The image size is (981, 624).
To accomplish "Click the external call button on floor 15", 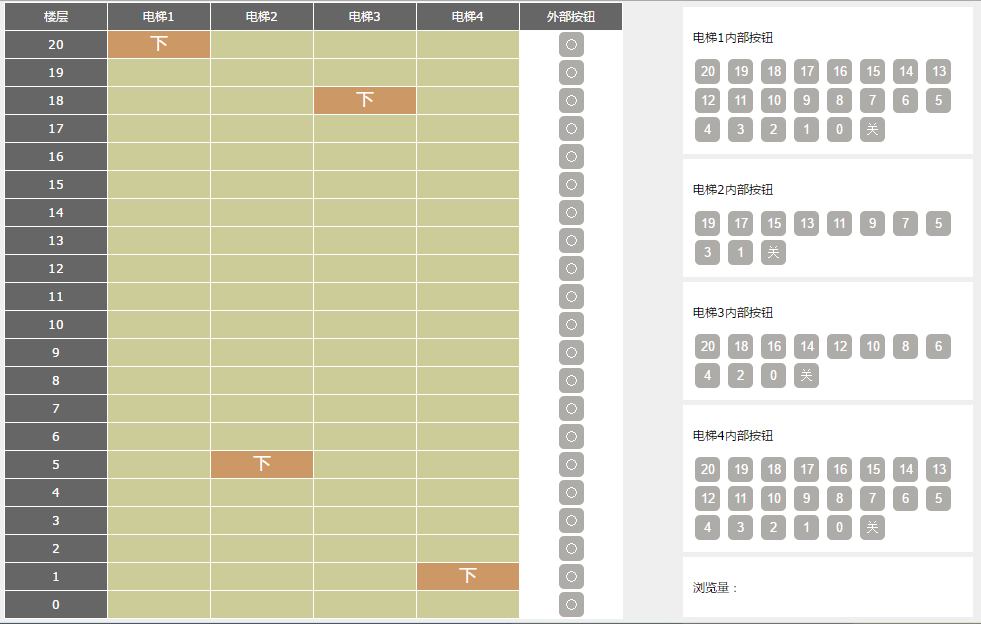I will pyautogui.click(x=571, y=185).
